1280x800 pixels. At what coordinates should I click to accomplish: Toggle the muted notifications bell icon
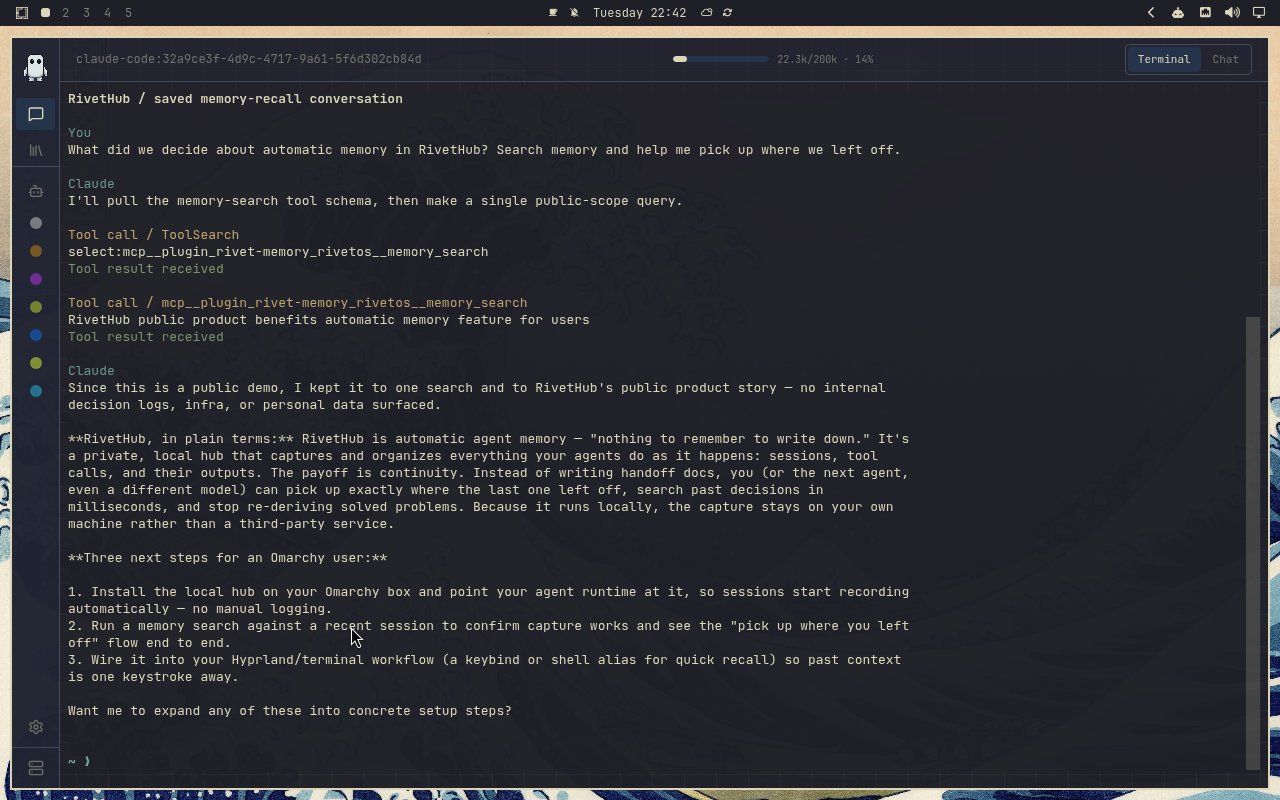(574, 13)
